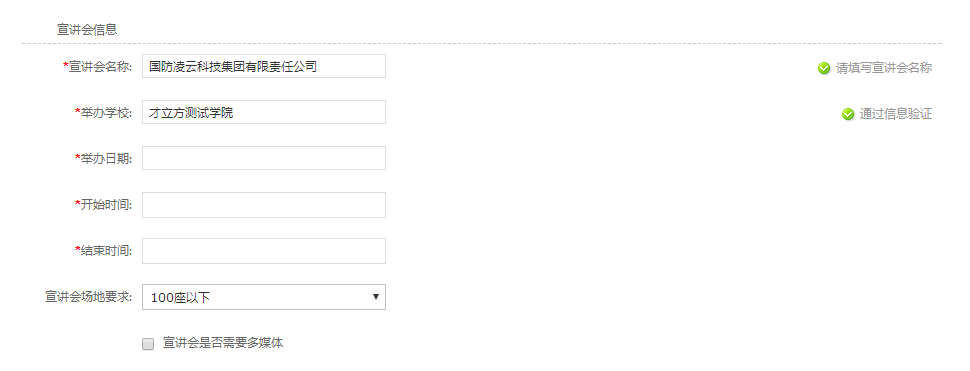The height and width of the screenshot is (371, 970).
Task: Click the 宣讲会是否需要多媒体 label text
Action: click(223, 343)
